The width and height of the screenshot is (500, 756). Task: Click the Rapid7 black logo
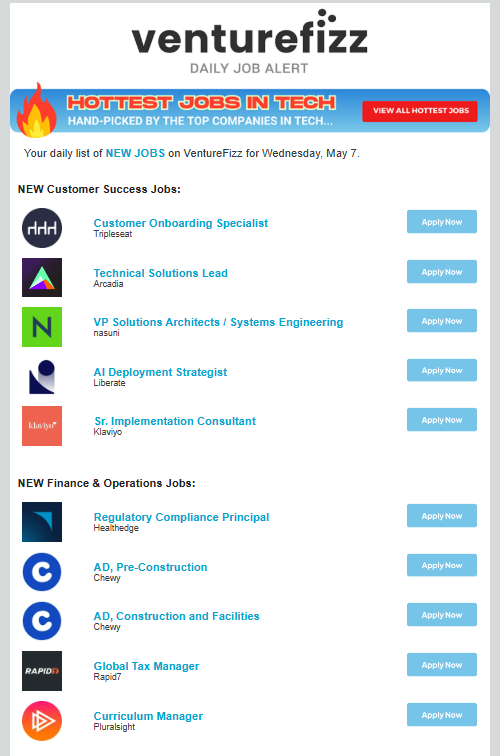click(42, 671)
